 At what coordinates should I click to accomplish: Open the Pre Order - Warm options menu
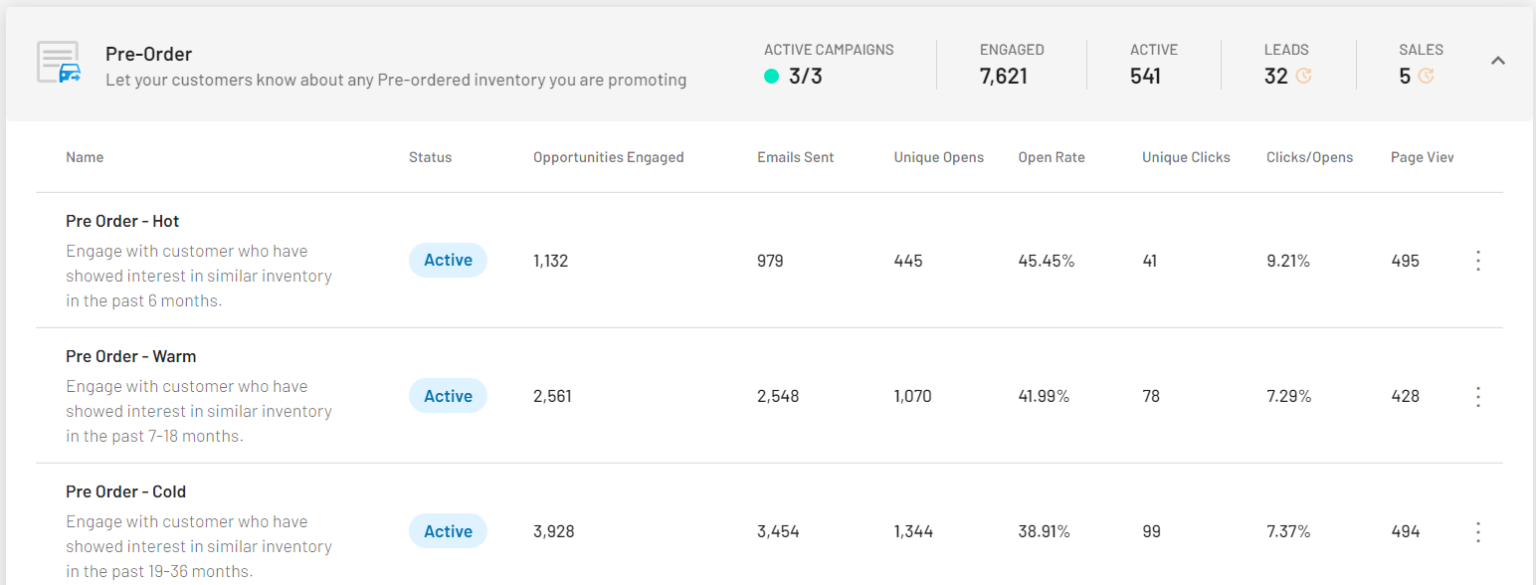click(1478, 397)
